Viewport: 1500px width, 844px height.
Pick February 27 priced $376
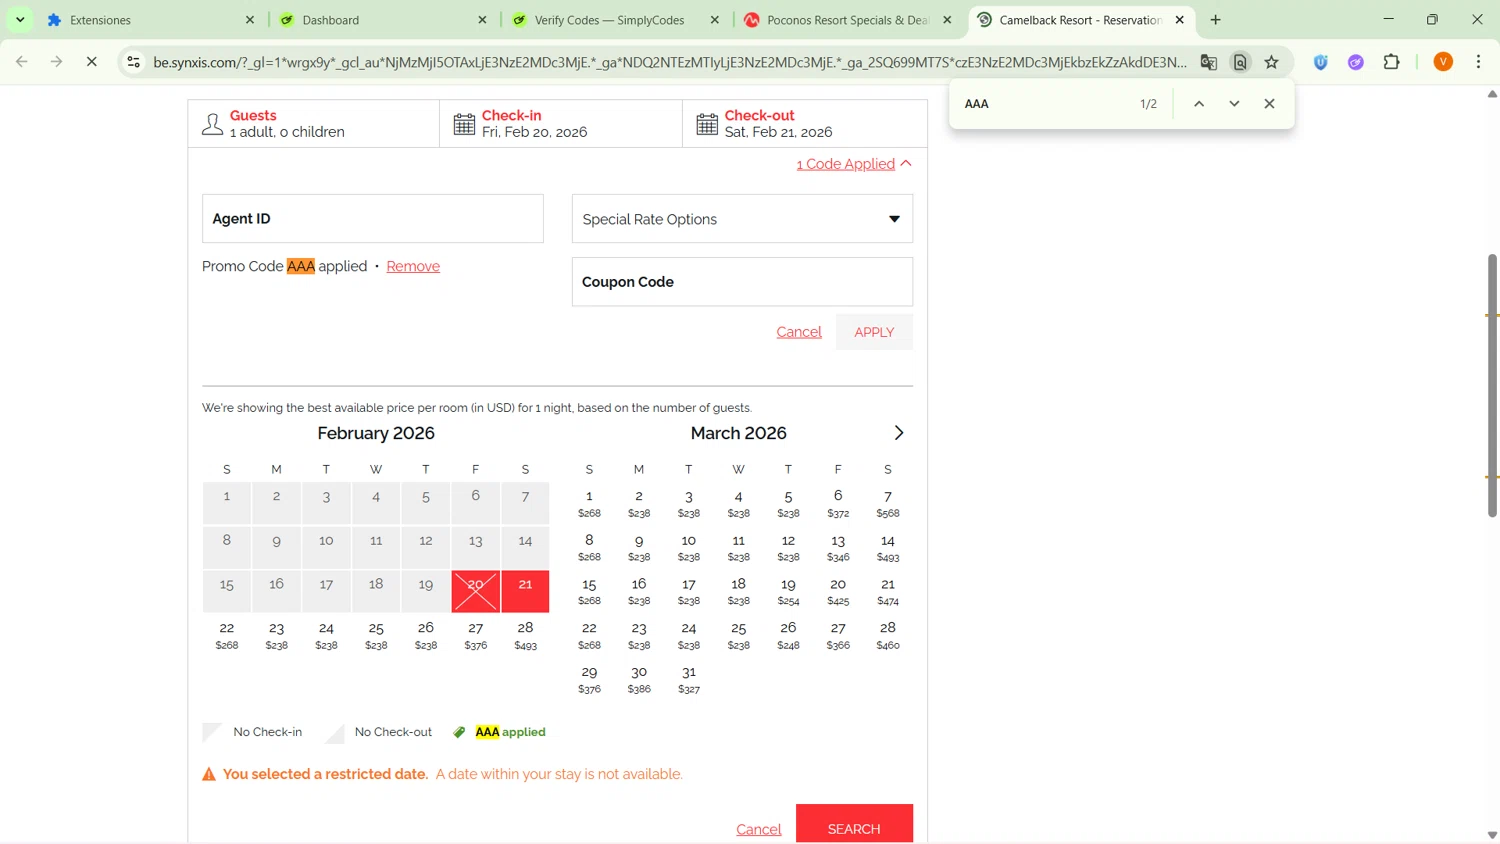(476, 636)
